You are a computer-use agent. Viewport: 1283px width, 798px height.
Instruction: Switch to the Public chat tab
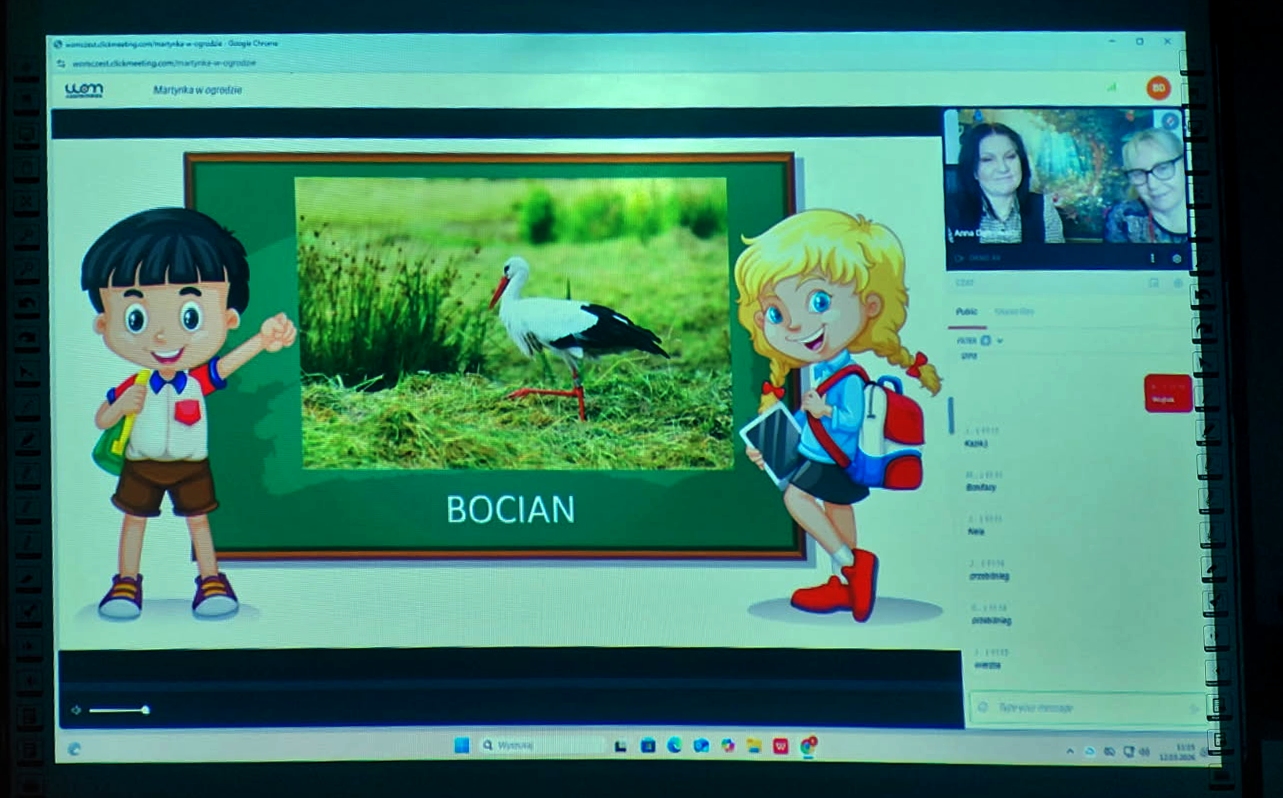coord(966,312)
